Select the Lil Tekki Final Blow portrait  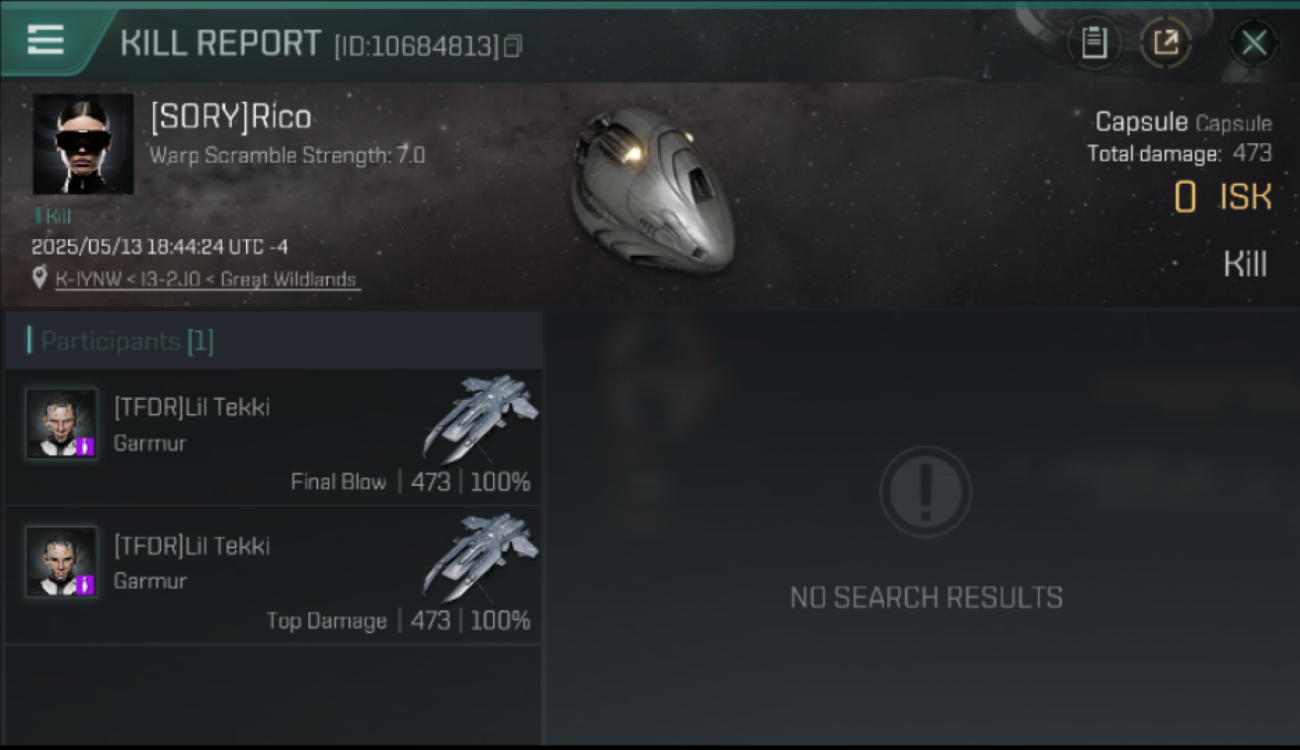pyautogui.click(x=62, y=424)
